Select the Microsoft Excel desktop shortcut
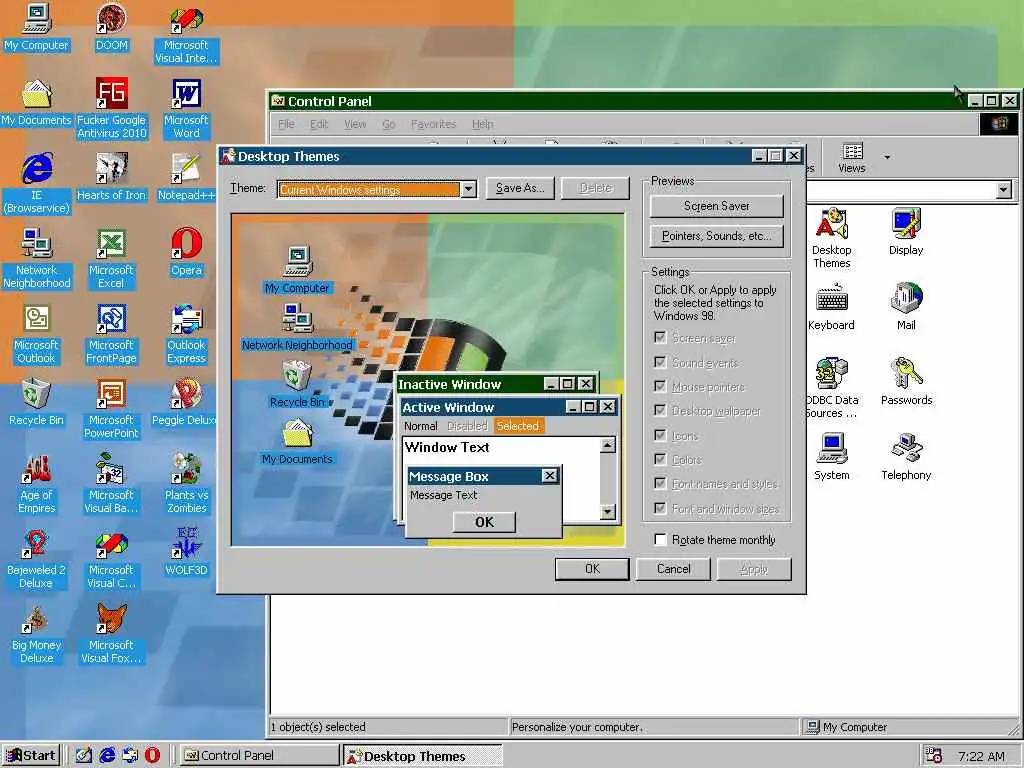 (112, 259)
